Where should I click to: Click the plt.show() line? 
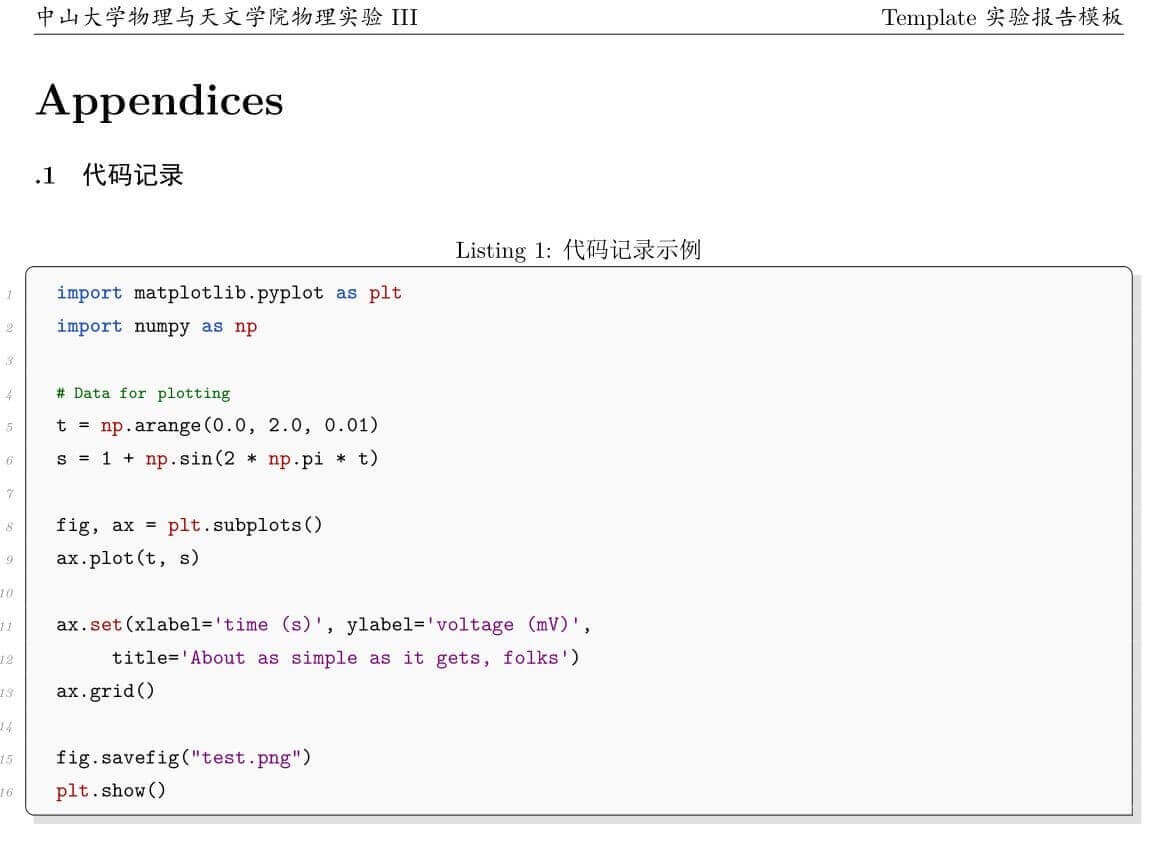point(111,791)
